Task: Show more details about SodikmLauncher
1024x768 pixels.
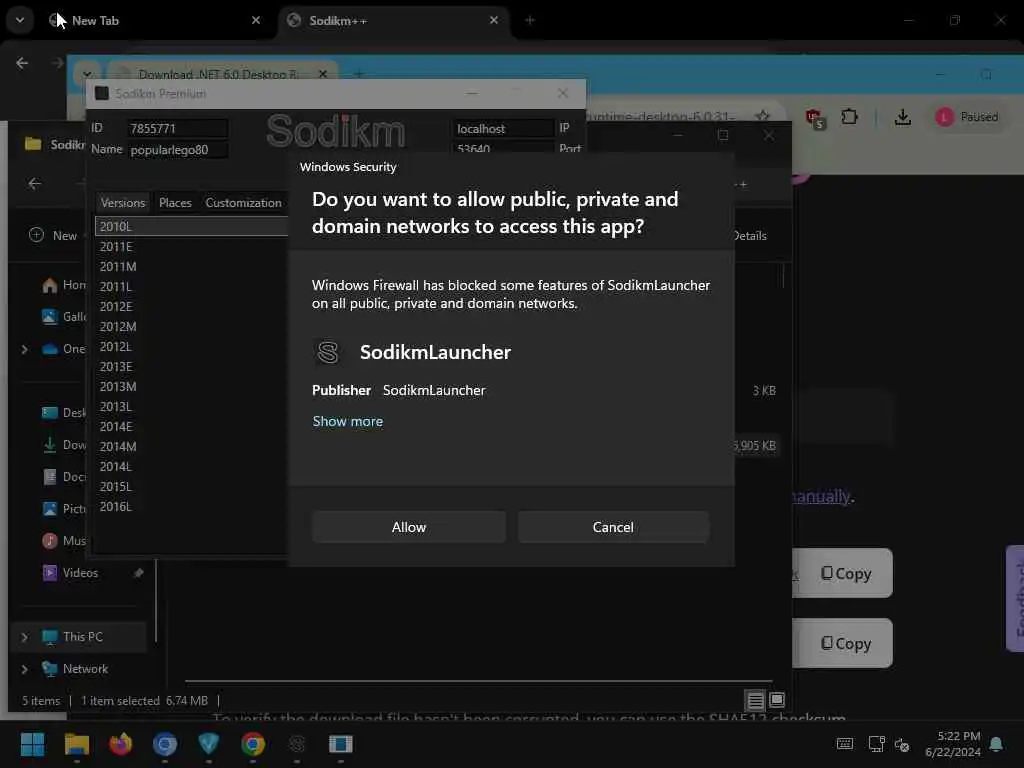Action: 347,421
